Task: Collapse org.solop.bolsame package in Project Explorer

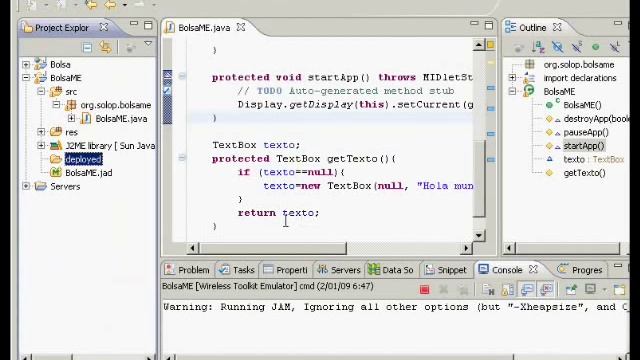Action: click(56, 104)
